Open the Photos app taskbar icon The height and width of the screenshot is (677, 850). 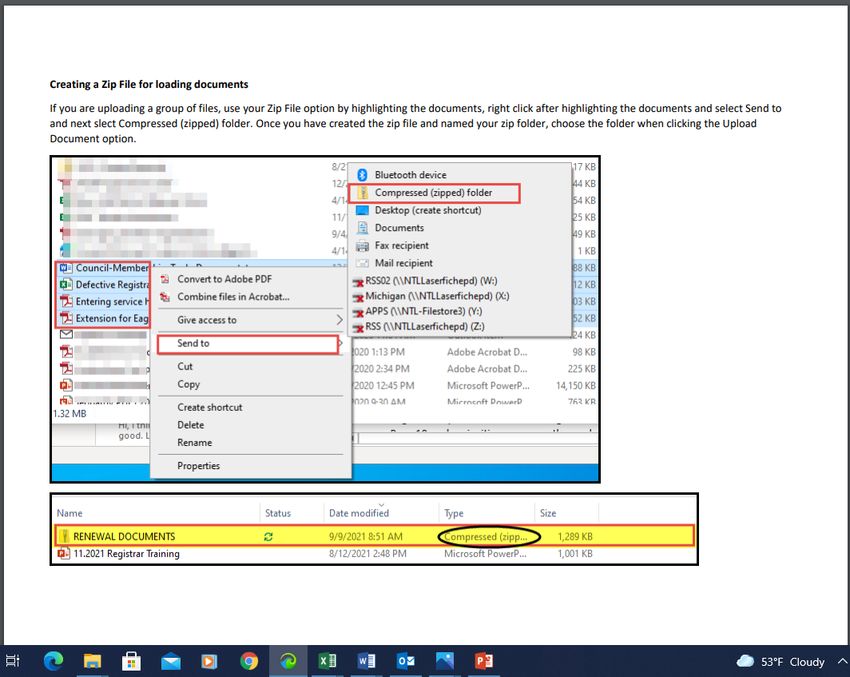(x=445, y=661)
